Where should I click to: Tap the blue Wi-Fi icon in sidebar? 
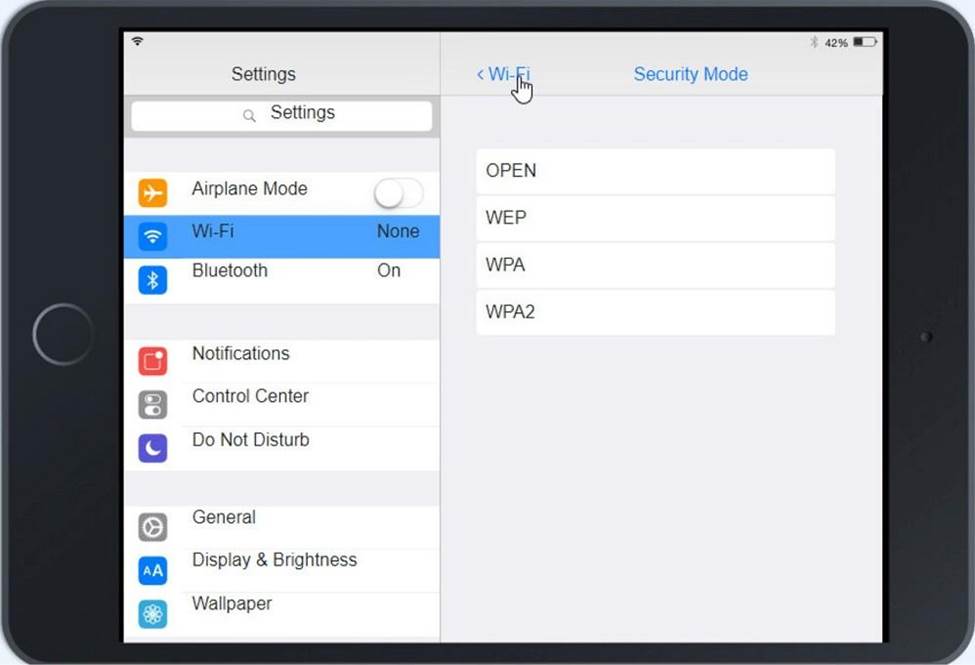153,237
